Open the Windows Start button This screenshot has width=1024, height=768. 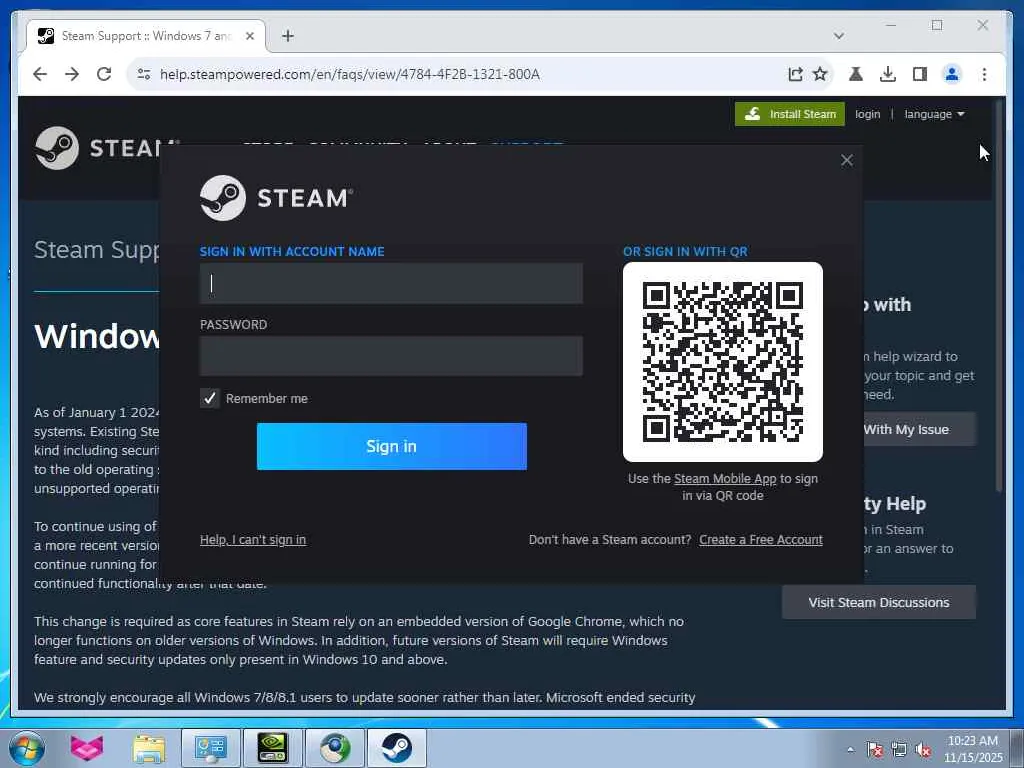[x=27, y=748]
